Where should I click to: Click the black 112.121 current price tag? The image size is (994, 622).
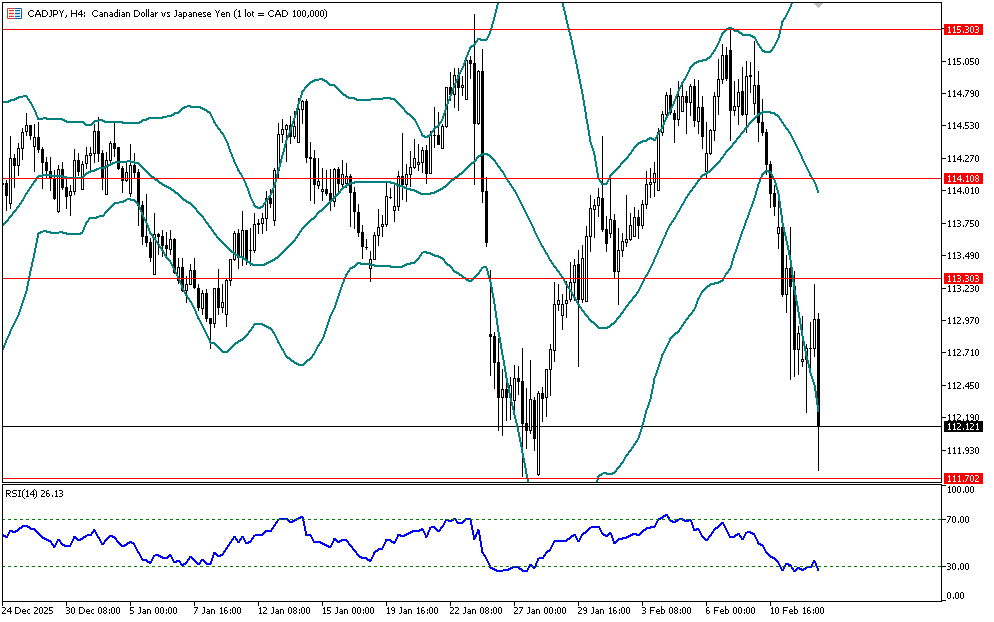click(x=961, y=426)
